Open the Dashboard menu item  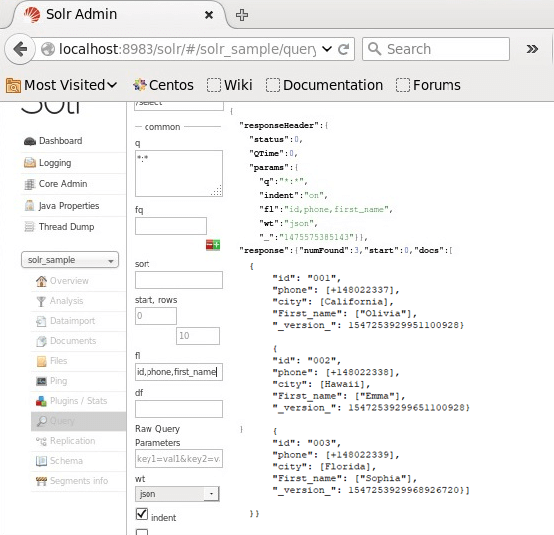(60, 141)
